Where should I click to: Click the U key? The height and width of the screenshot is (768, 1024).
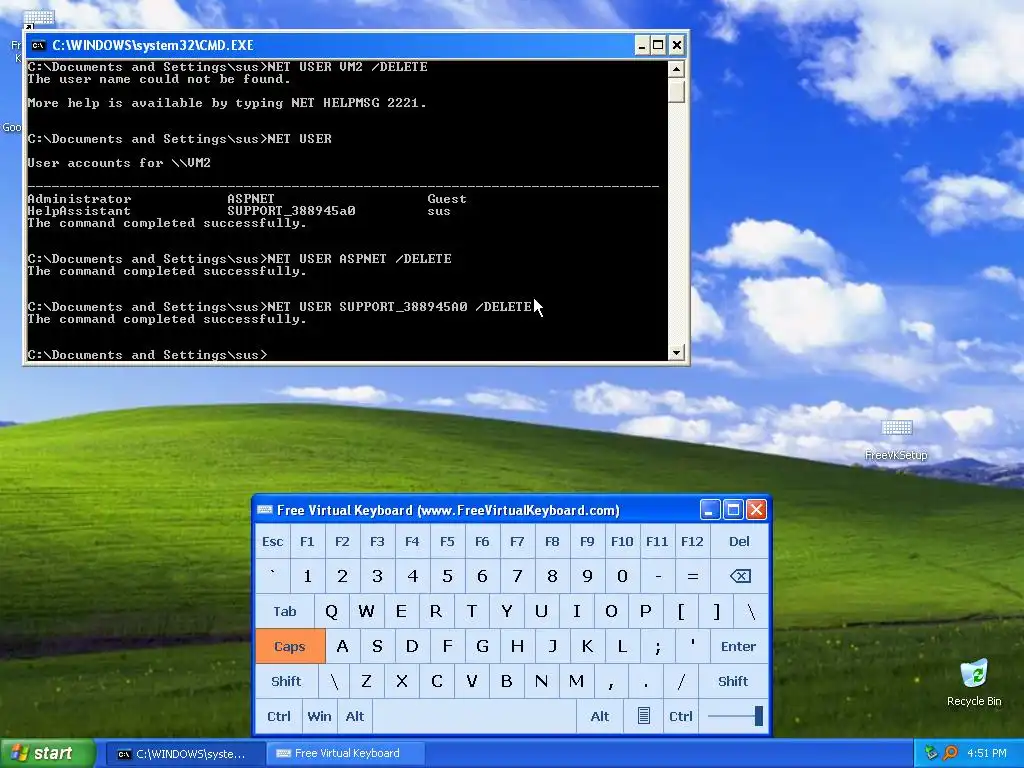[x=541, y=611]
